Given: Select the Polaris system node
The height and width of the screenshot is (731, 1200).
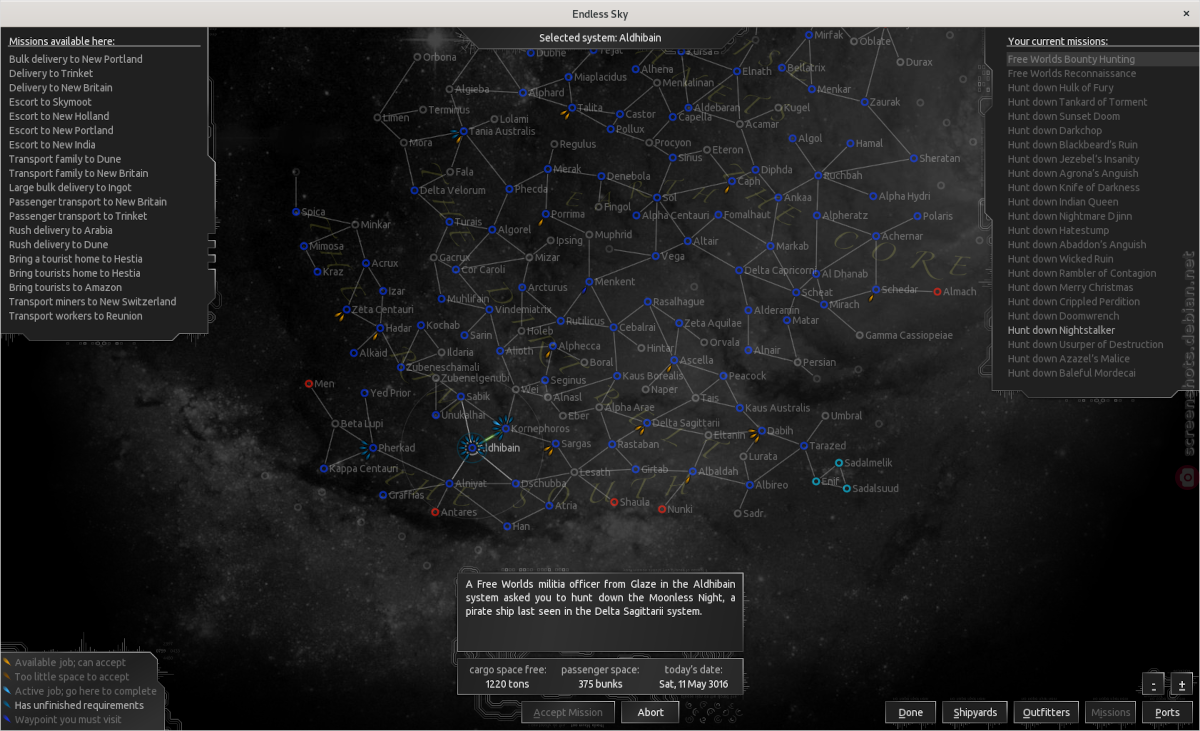Looking at the screenshot, I should point(918,216).
